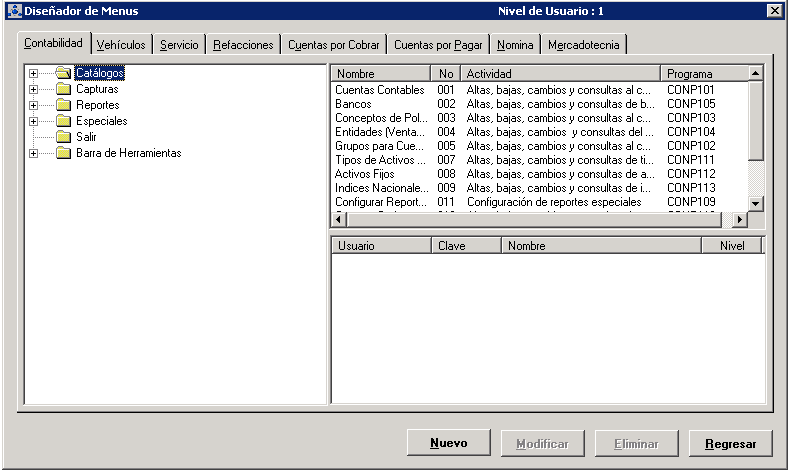
Task: Sort list by Programa column header
Action: [703, 74]
